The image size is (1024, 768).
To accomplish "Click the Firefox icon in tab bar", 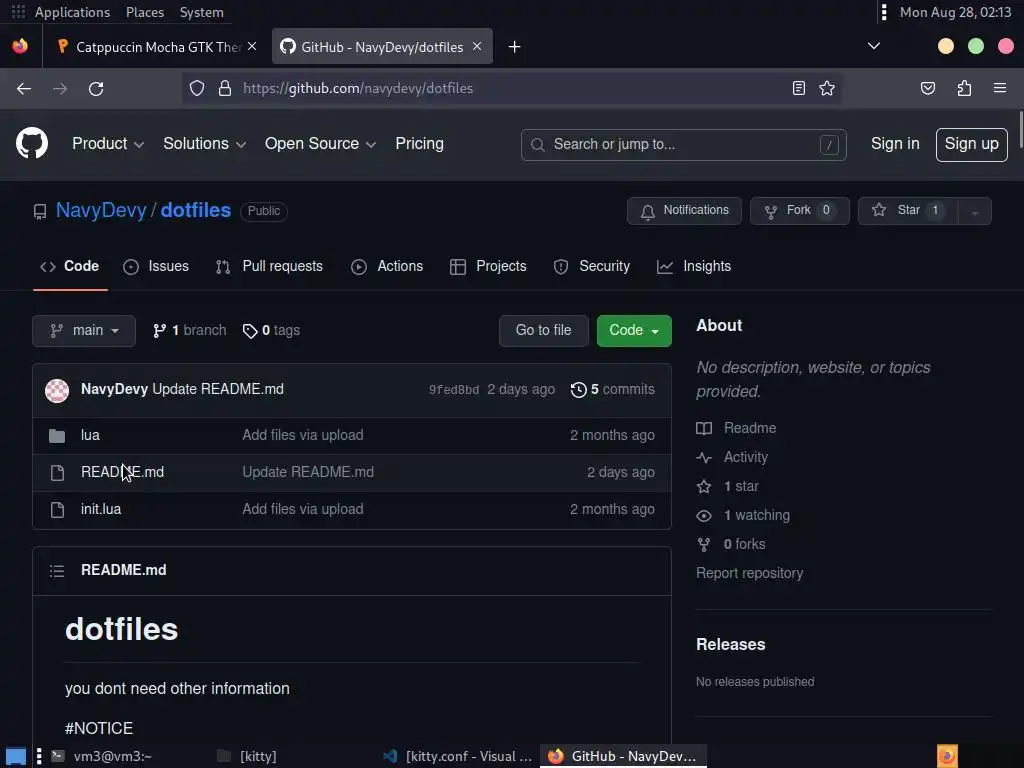I will click(x=20, y=46).
